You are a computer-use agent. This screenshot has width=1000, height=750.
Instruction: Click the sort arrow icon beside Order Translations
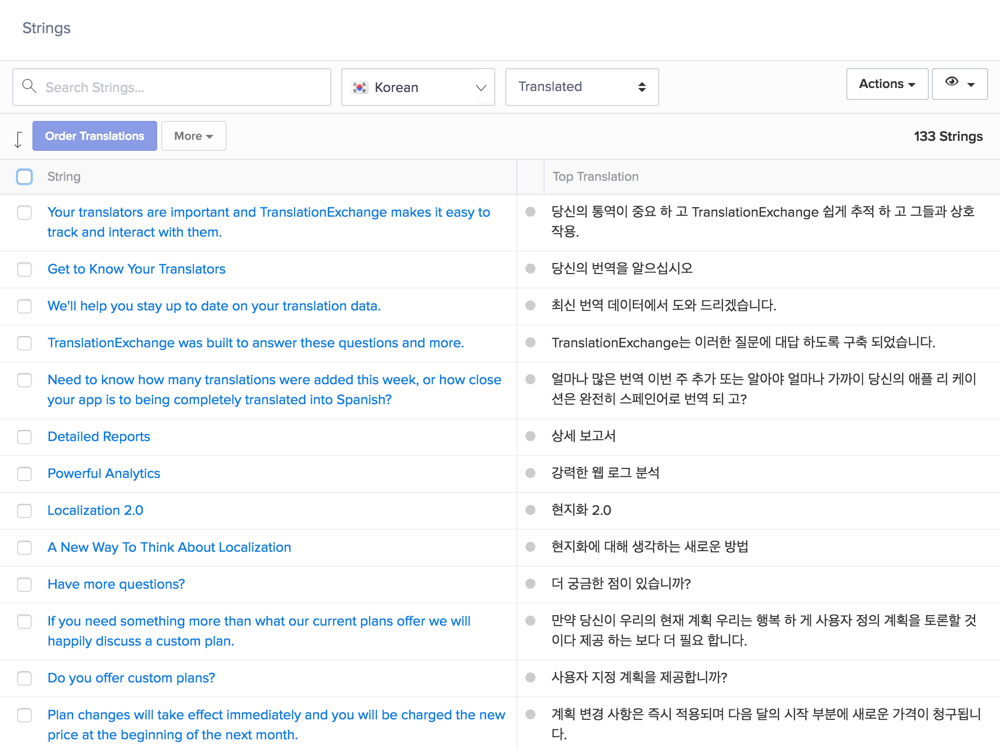click(18, 139)
